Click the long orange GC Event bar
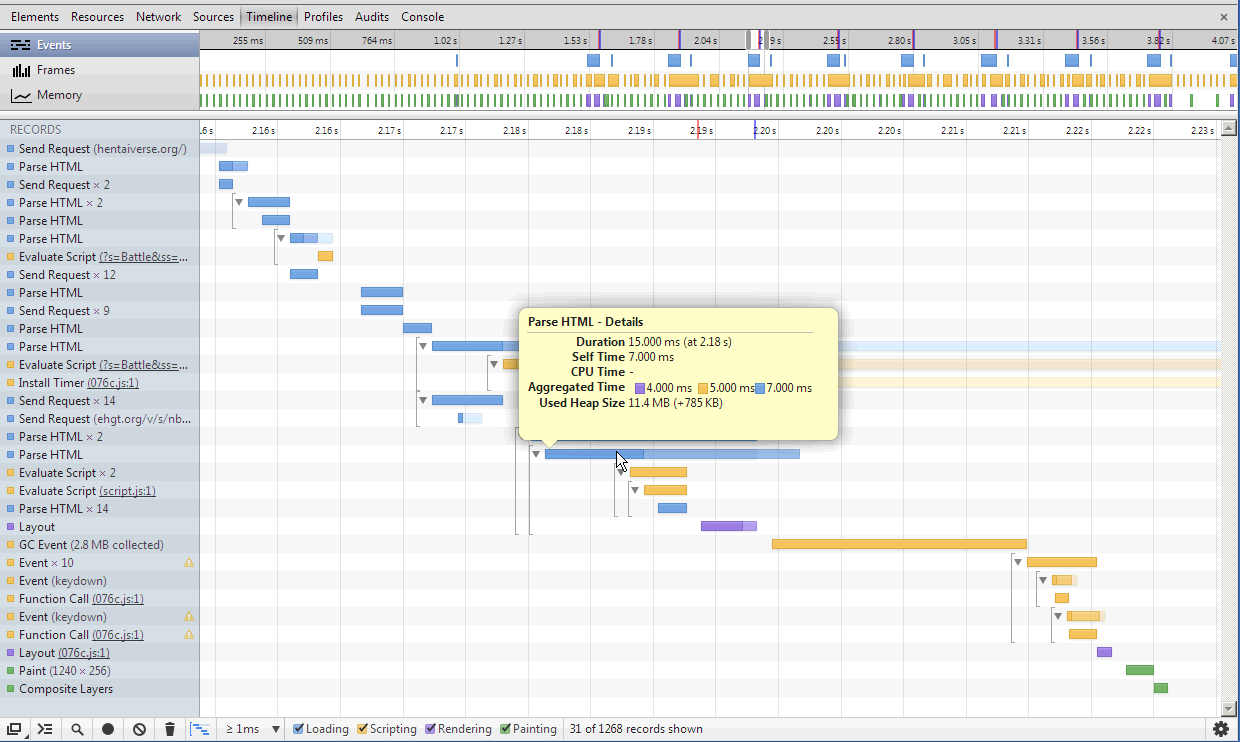Image resolution: width=1240 pixels, height=742 pixels. pyautogui.click(x=899, y=544)
